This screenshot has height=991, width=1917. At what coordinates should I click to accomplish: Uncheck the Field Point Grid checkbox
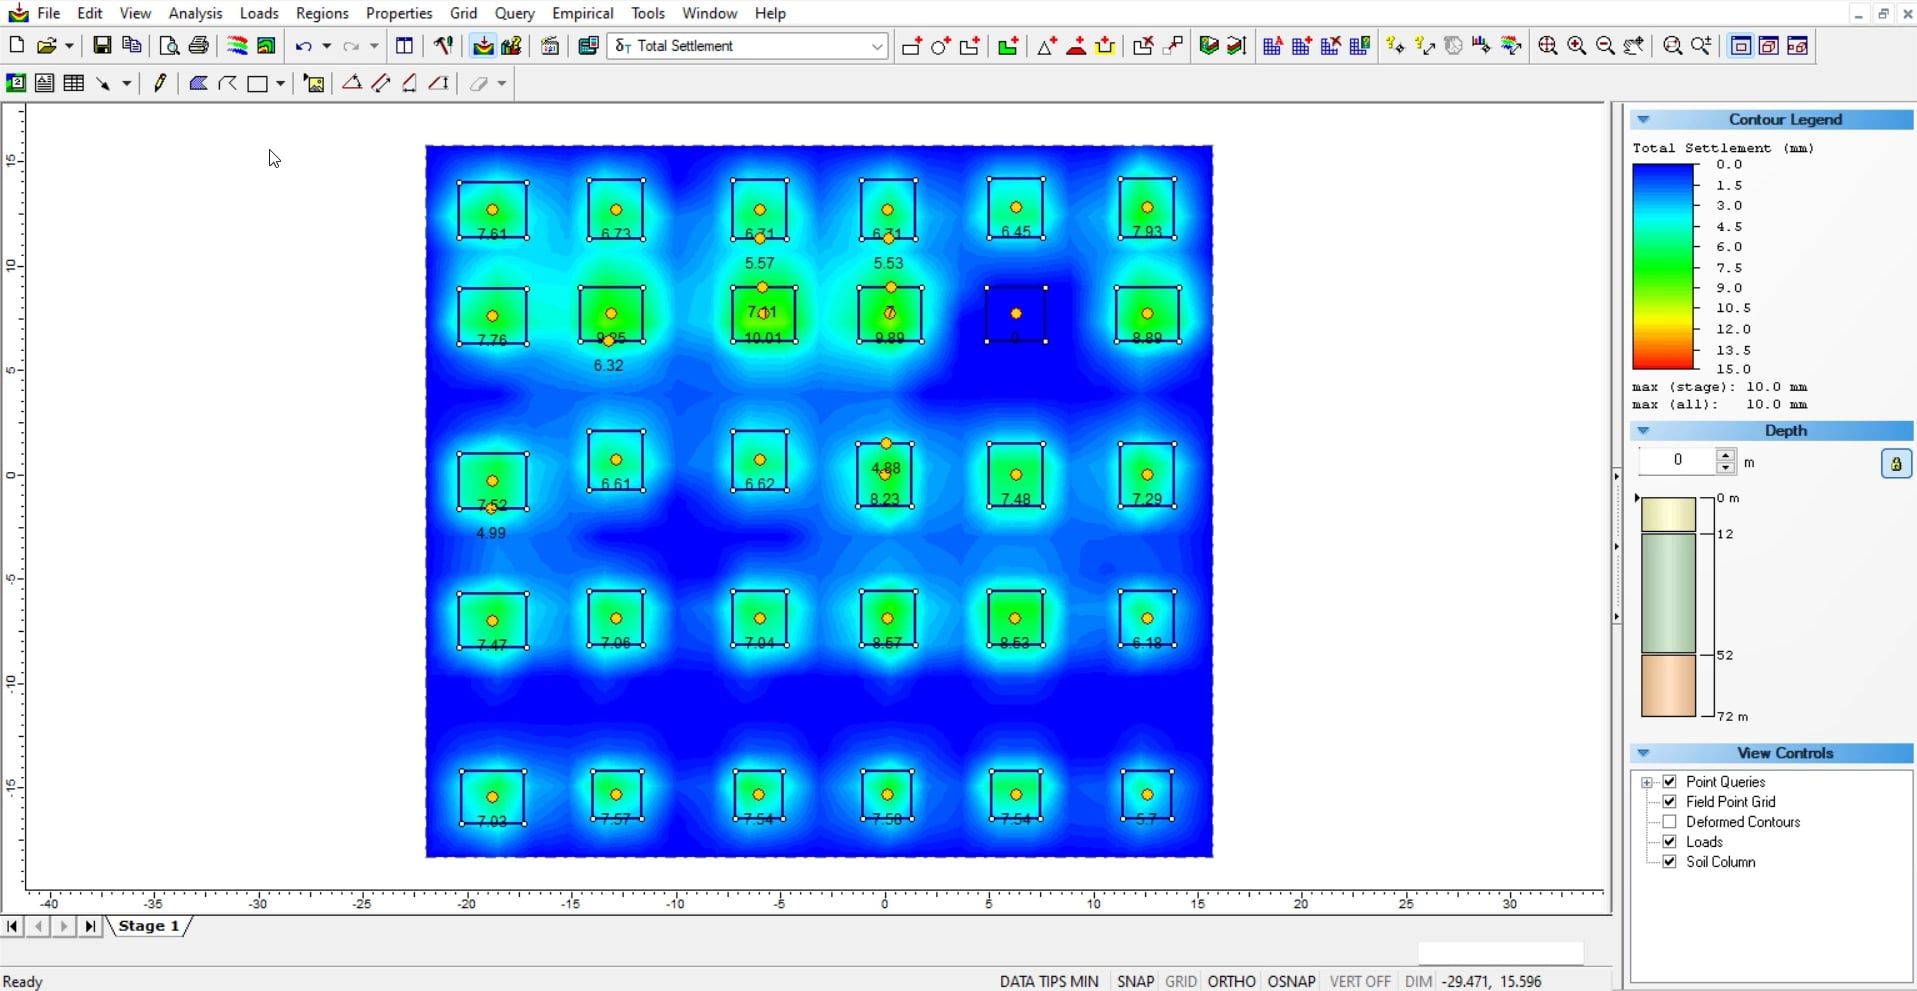point(1669,802)
